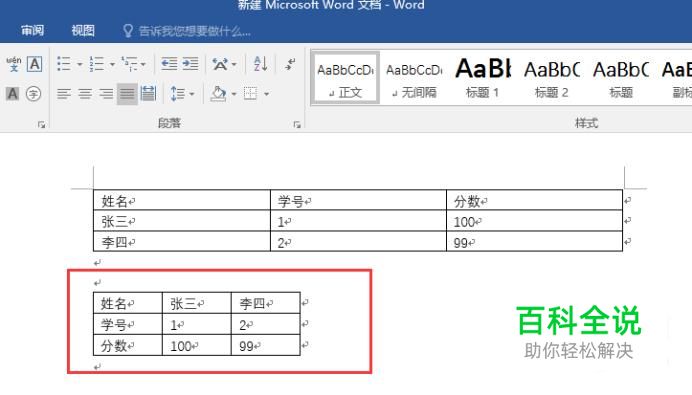The height and width of the screenshot is (395, 692).
Task: Toggle character shading A icon
Action: (12, 94)
